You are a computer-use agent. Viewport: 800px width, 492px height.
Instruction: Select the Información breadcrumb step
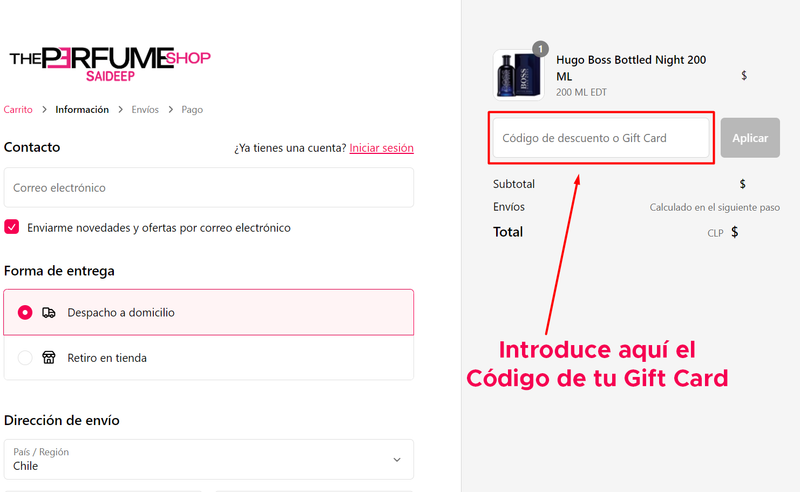tap(82, 110)
